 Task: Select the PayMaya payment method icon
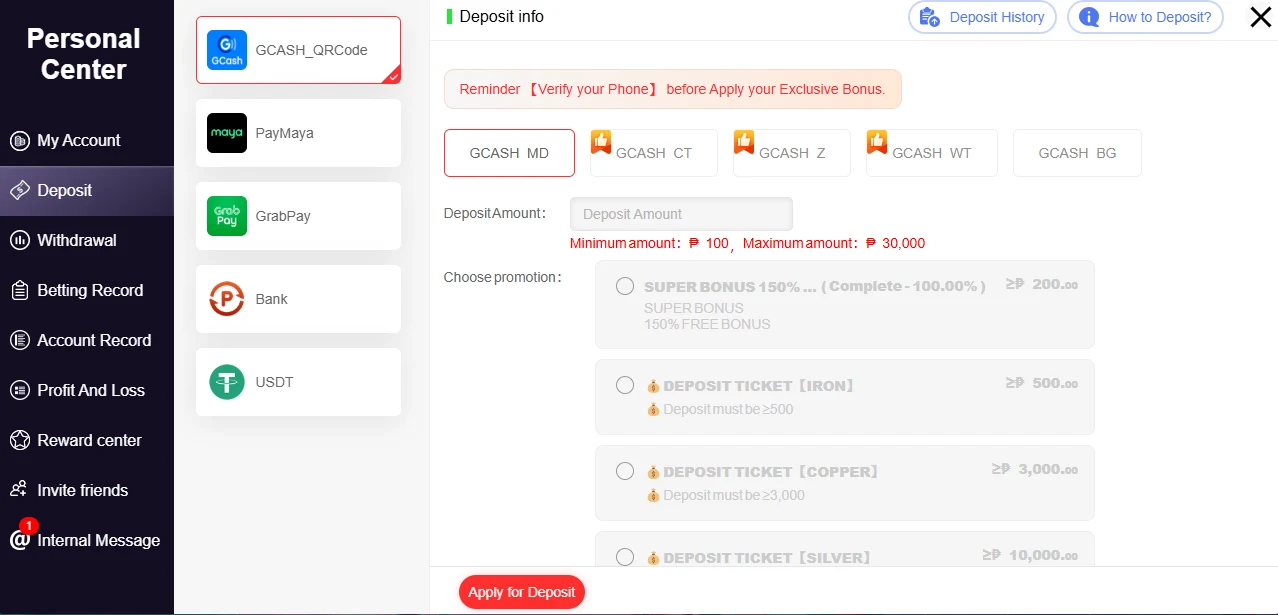(226, 133)
